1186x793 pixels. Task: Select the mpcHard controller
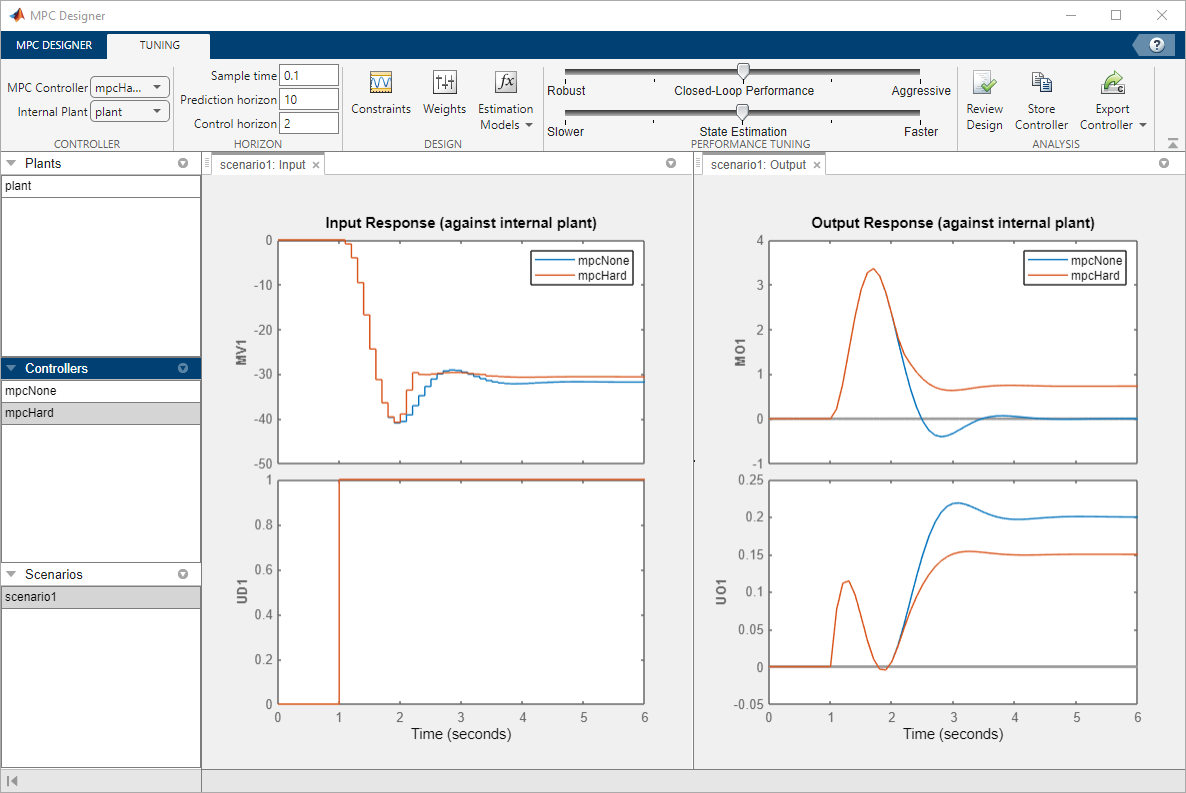[x=101, y=413]
